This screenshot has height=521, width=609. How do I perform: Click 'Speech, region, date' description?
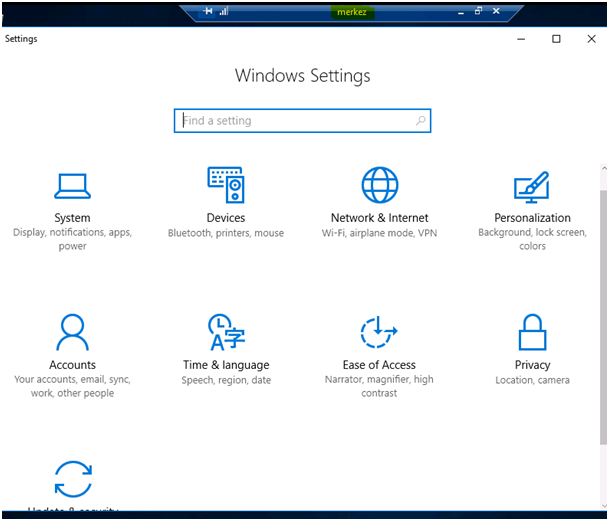[x=226, y=380]
